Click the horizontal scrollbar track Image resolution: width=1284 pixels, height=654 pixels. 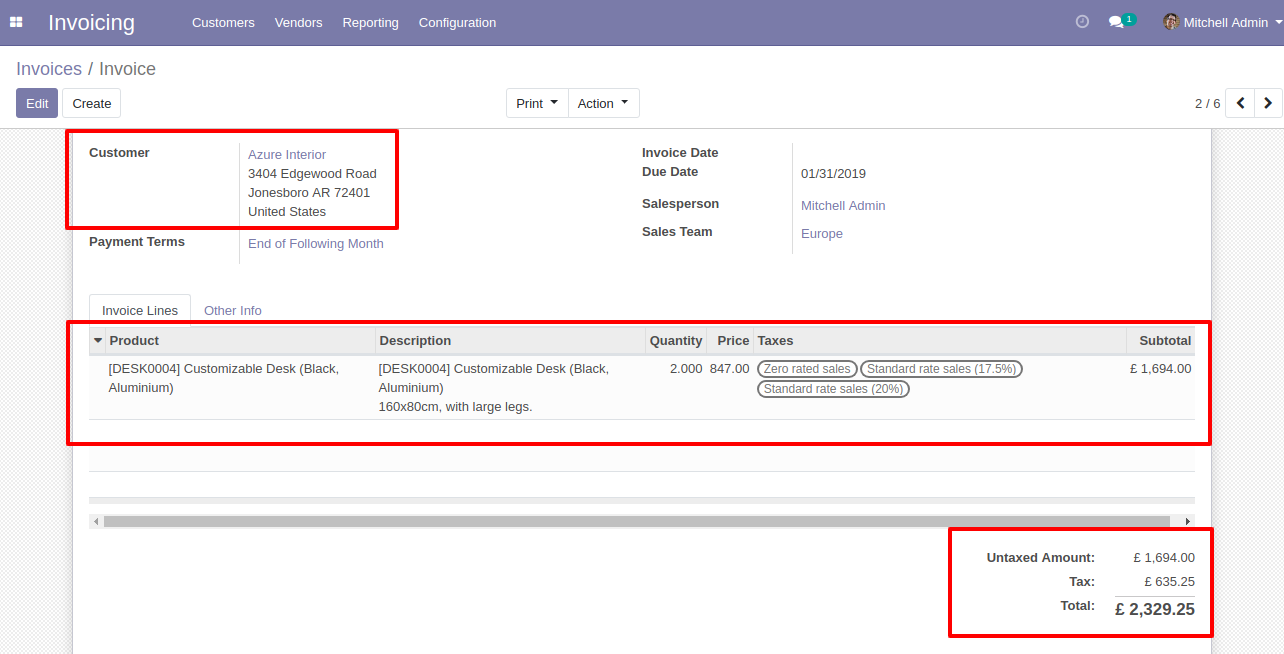tap(636, 521)
